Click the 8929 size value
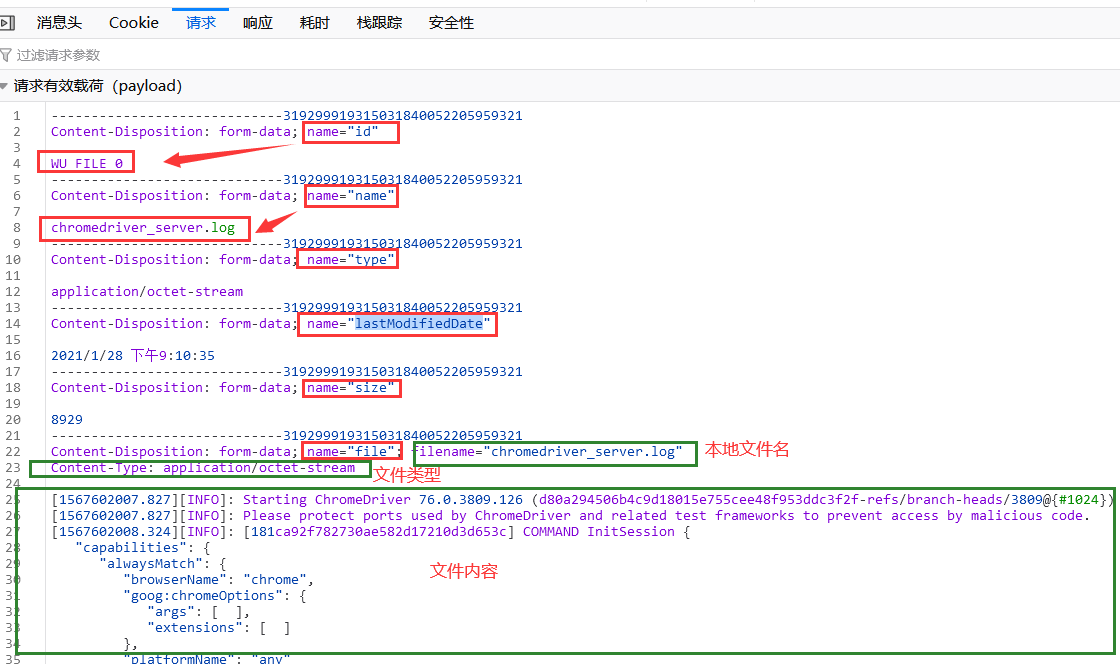Screen dimensions: 1120x664 67,420
